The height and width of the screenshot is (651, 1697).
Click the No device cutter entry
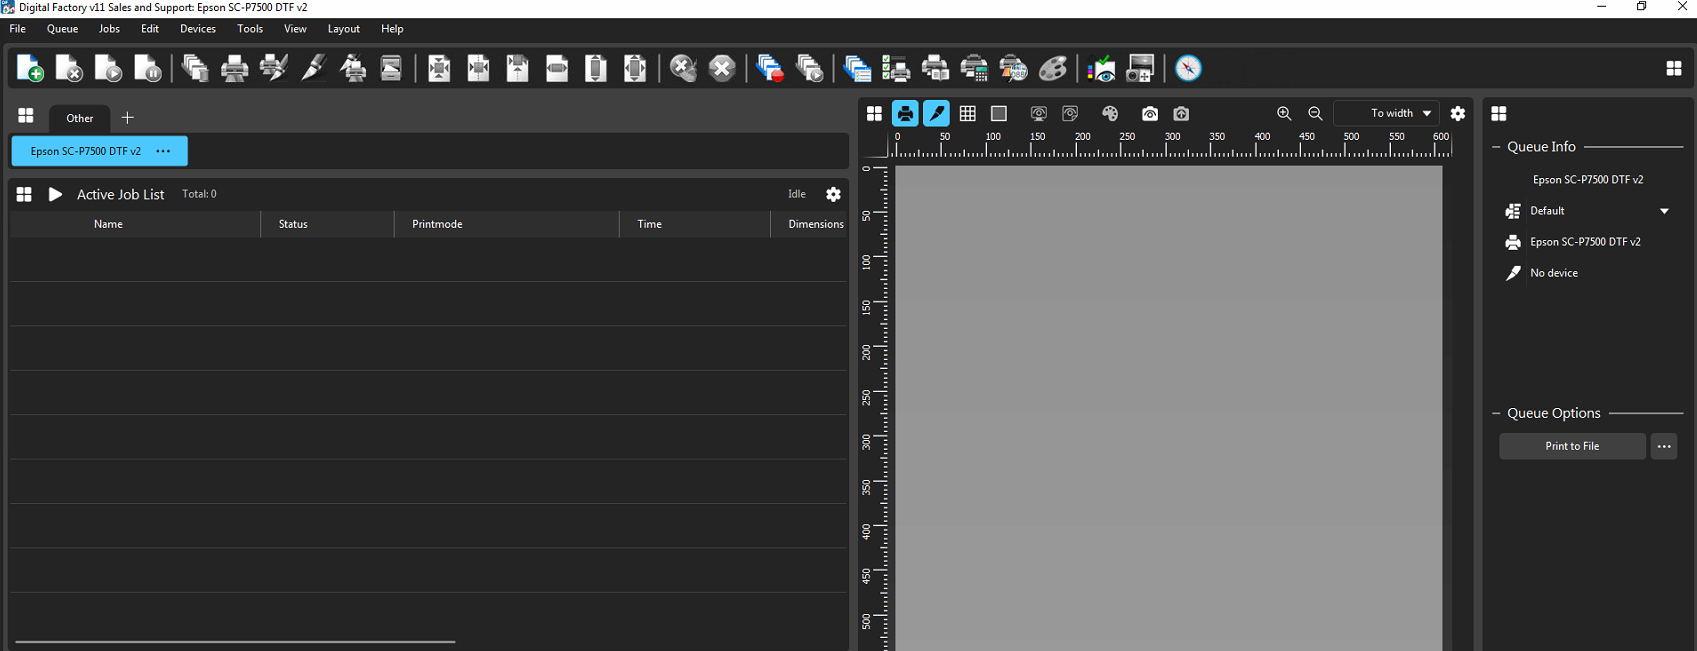pos(1554,273)
